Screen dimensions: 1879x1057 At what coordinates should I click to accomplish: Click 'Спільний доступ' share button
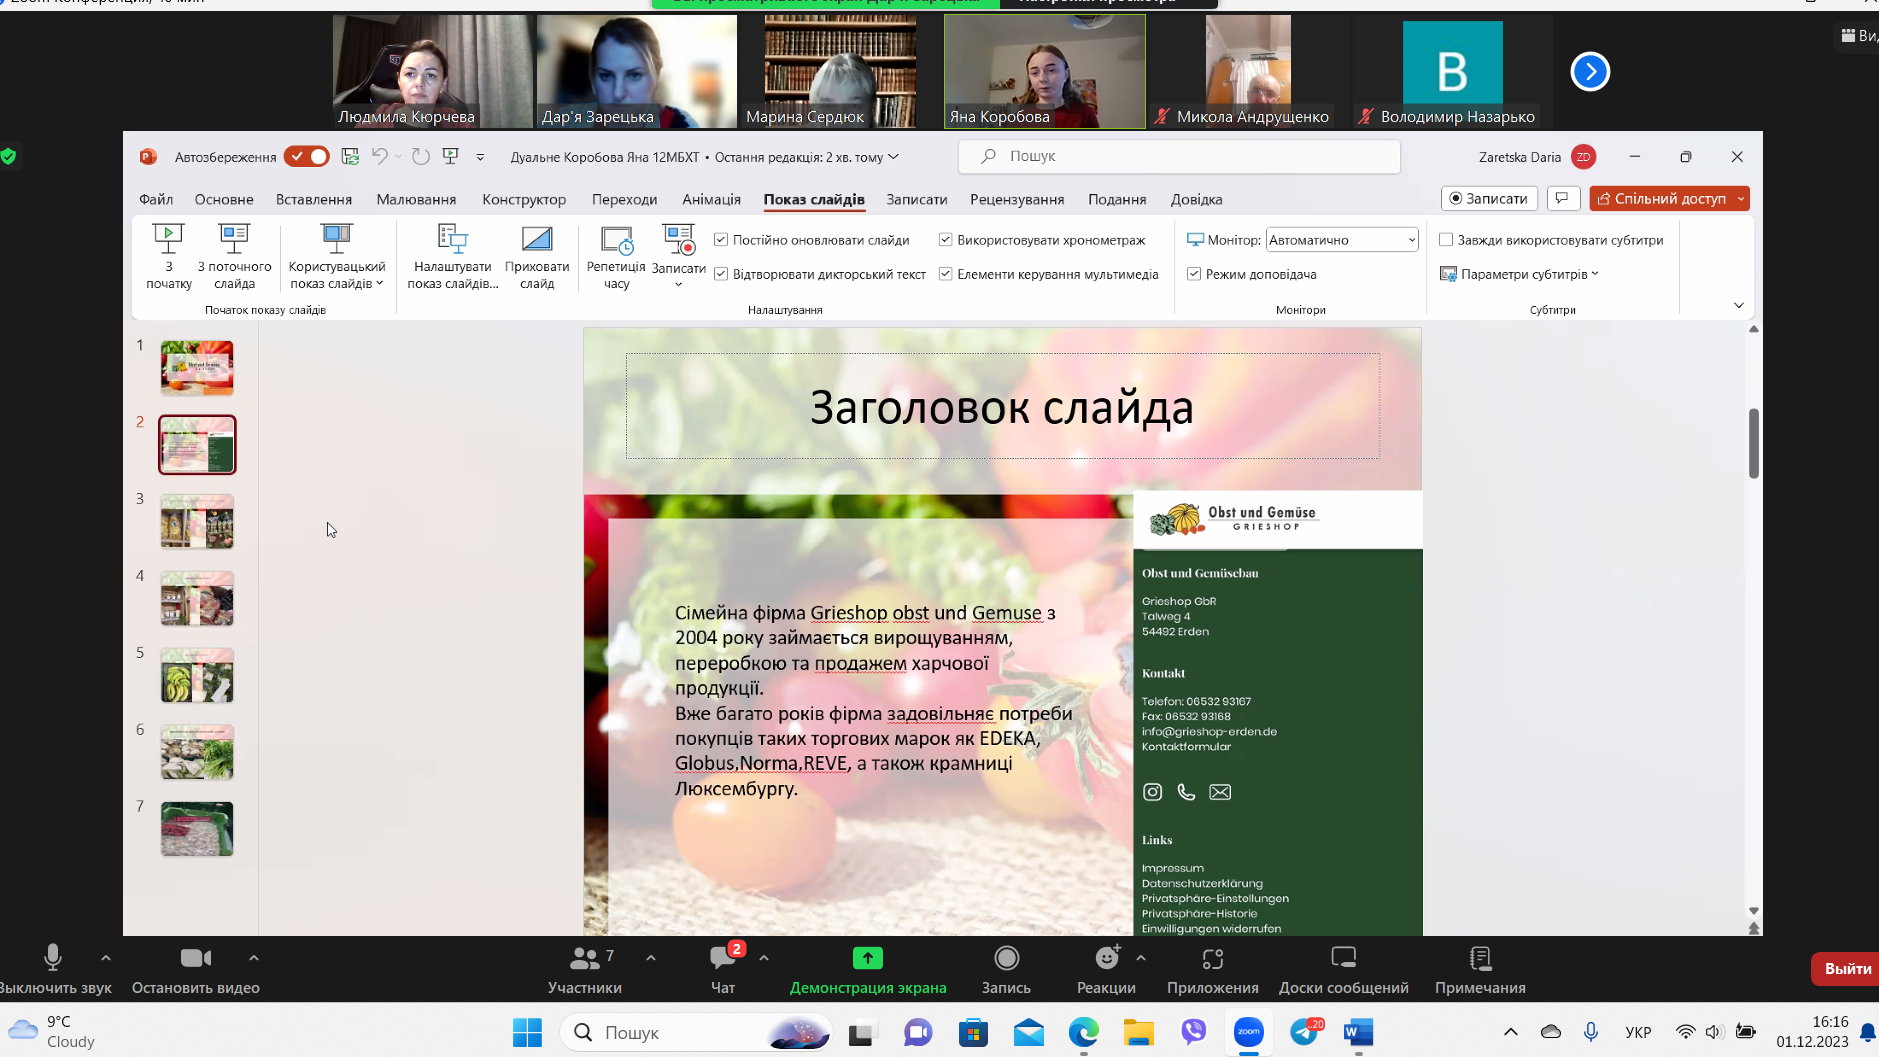pos(1661,198)
